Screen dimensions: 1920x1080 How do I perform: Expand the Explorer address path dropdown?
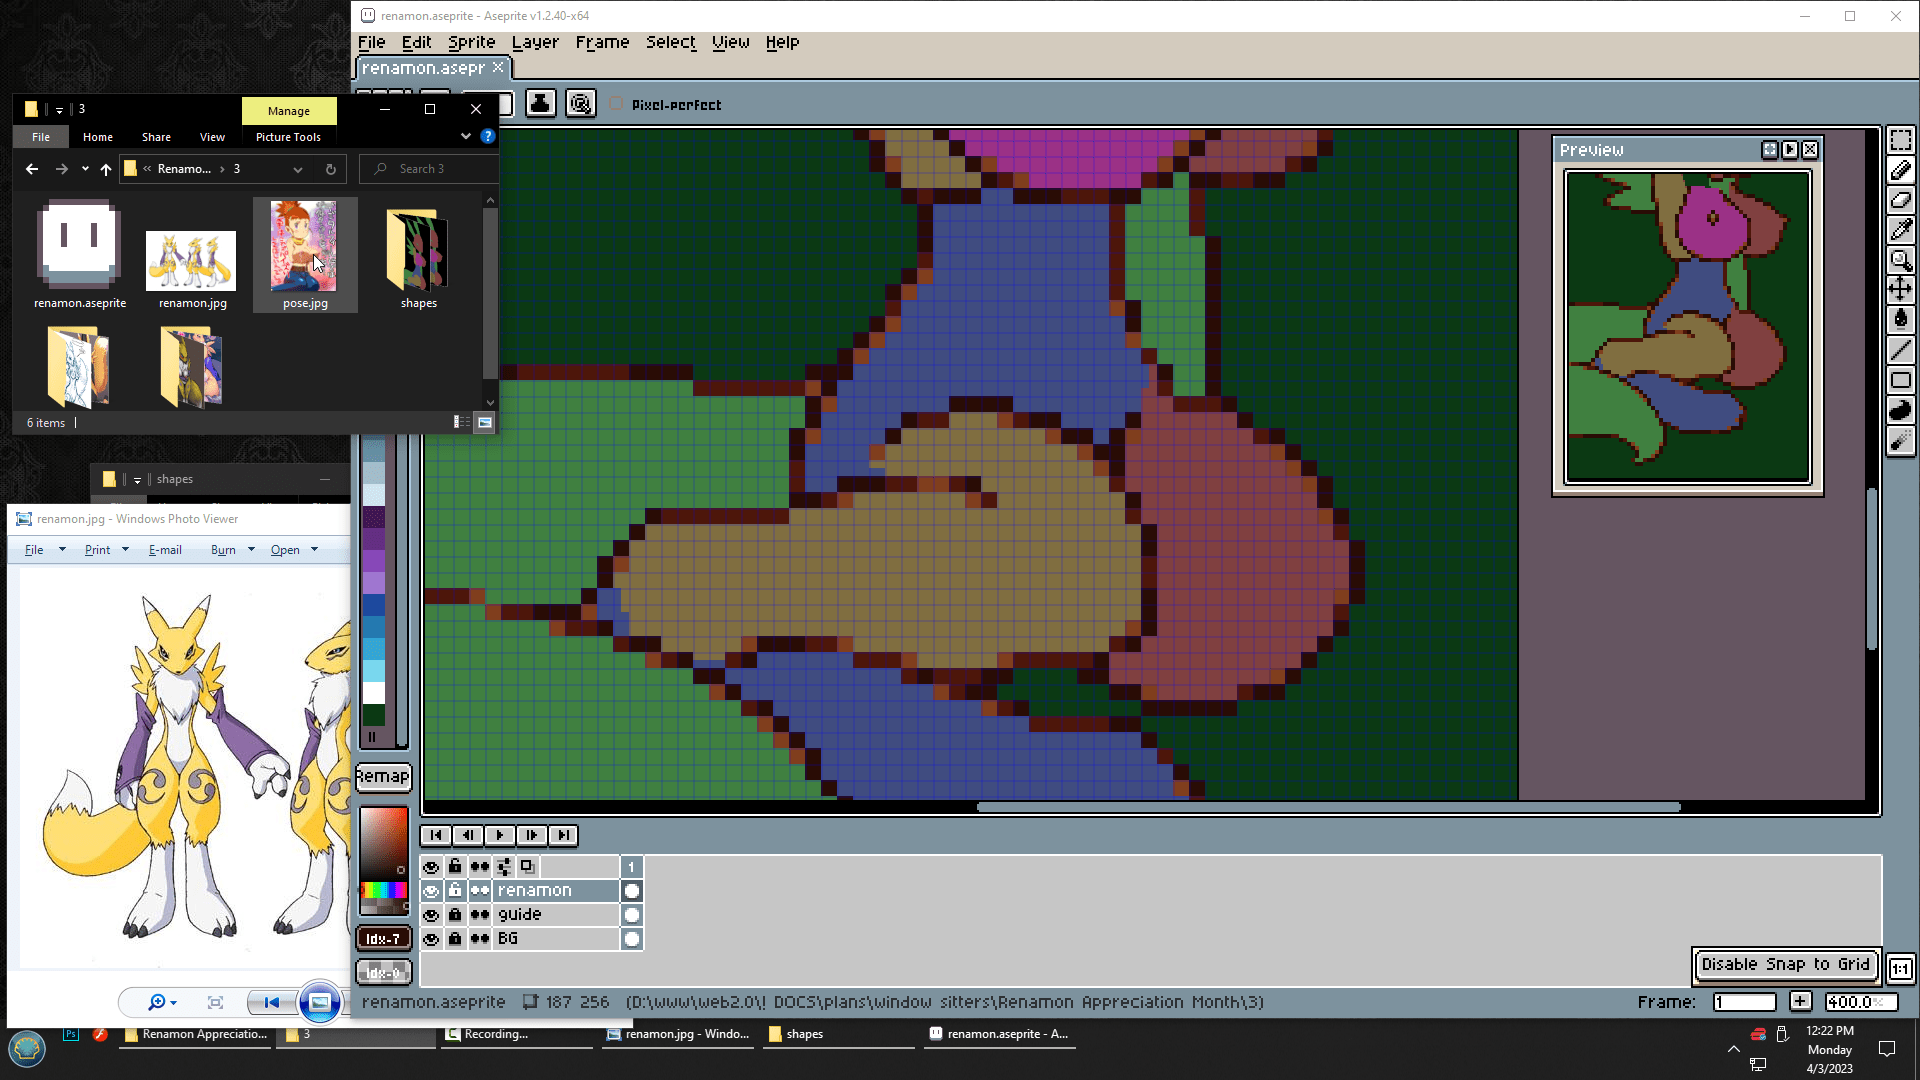(297, 169)
